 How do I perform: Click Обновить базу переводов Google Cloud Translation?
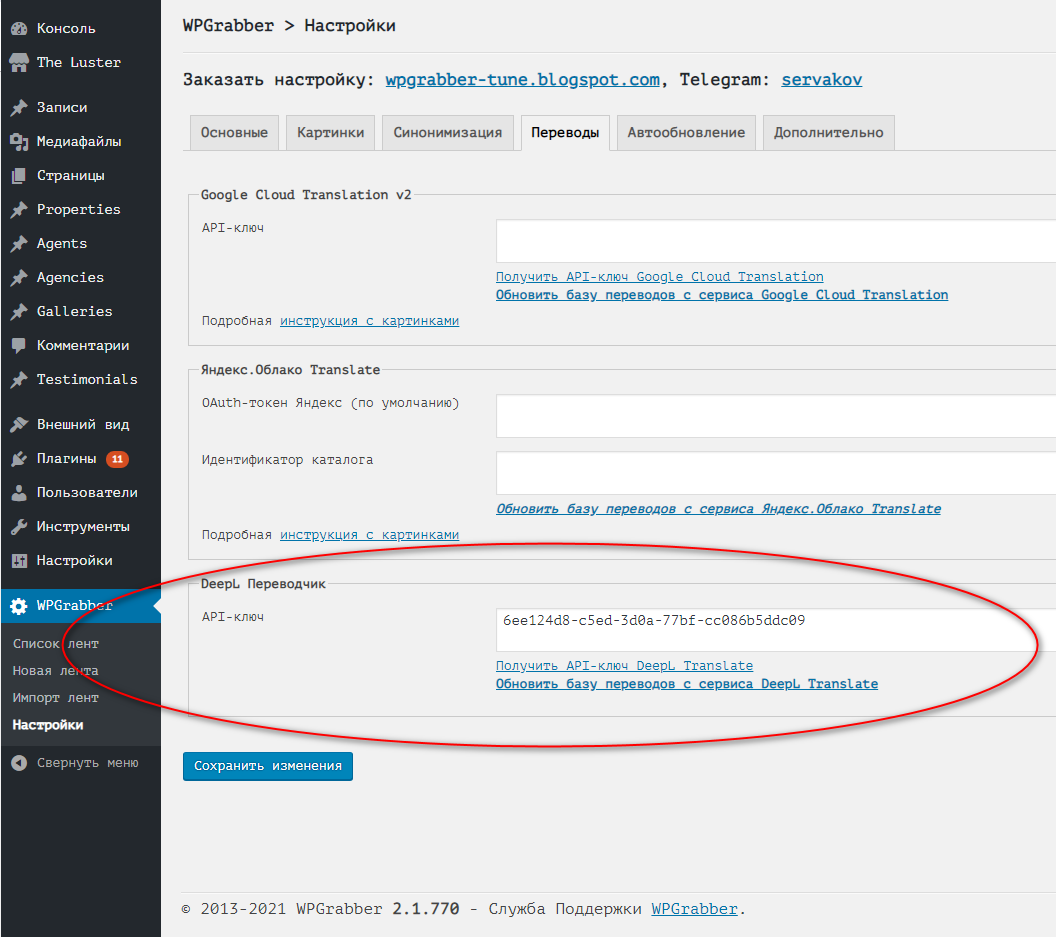pos(722,295)
